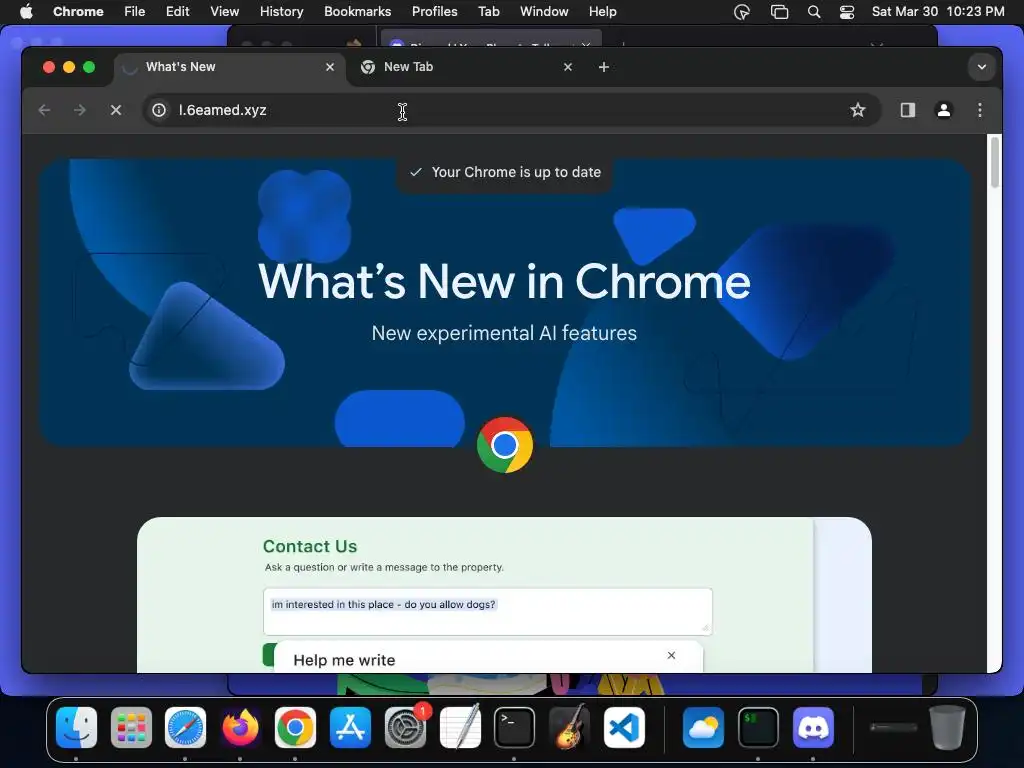Toggle the Chrome side panel
Screen dimensions: 1024x768
coord(908,110)
